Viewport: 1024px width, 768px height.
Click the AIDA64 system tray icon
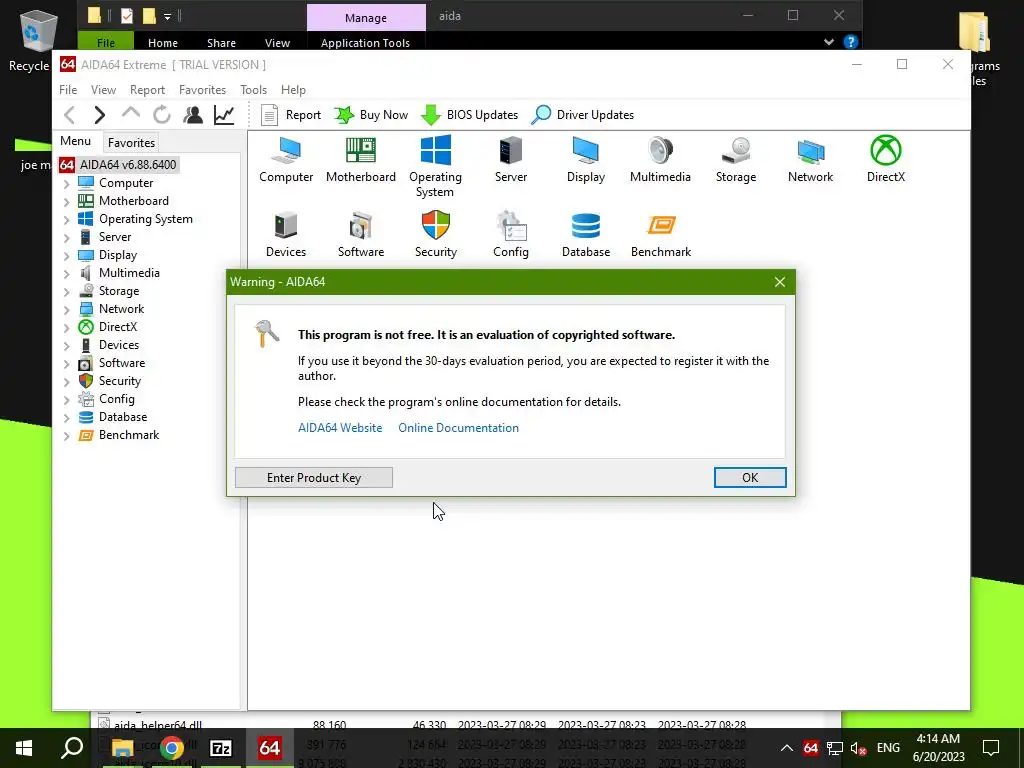tap(810, 748)
